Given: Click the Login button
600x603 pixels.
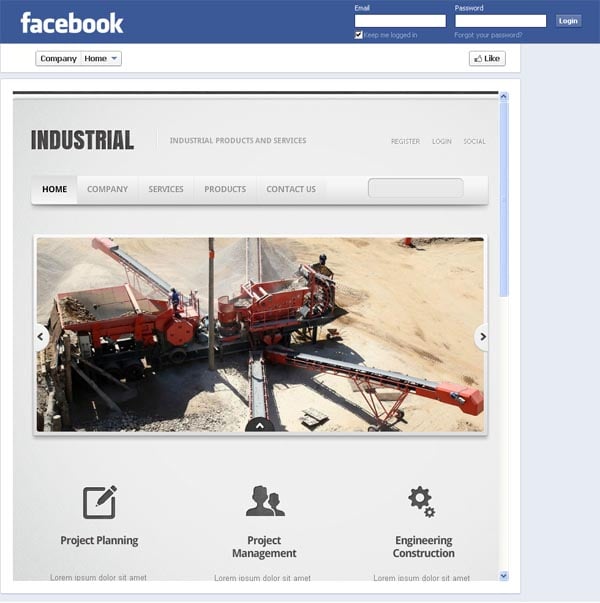Looking at the screenshot, I should point(568,21).
